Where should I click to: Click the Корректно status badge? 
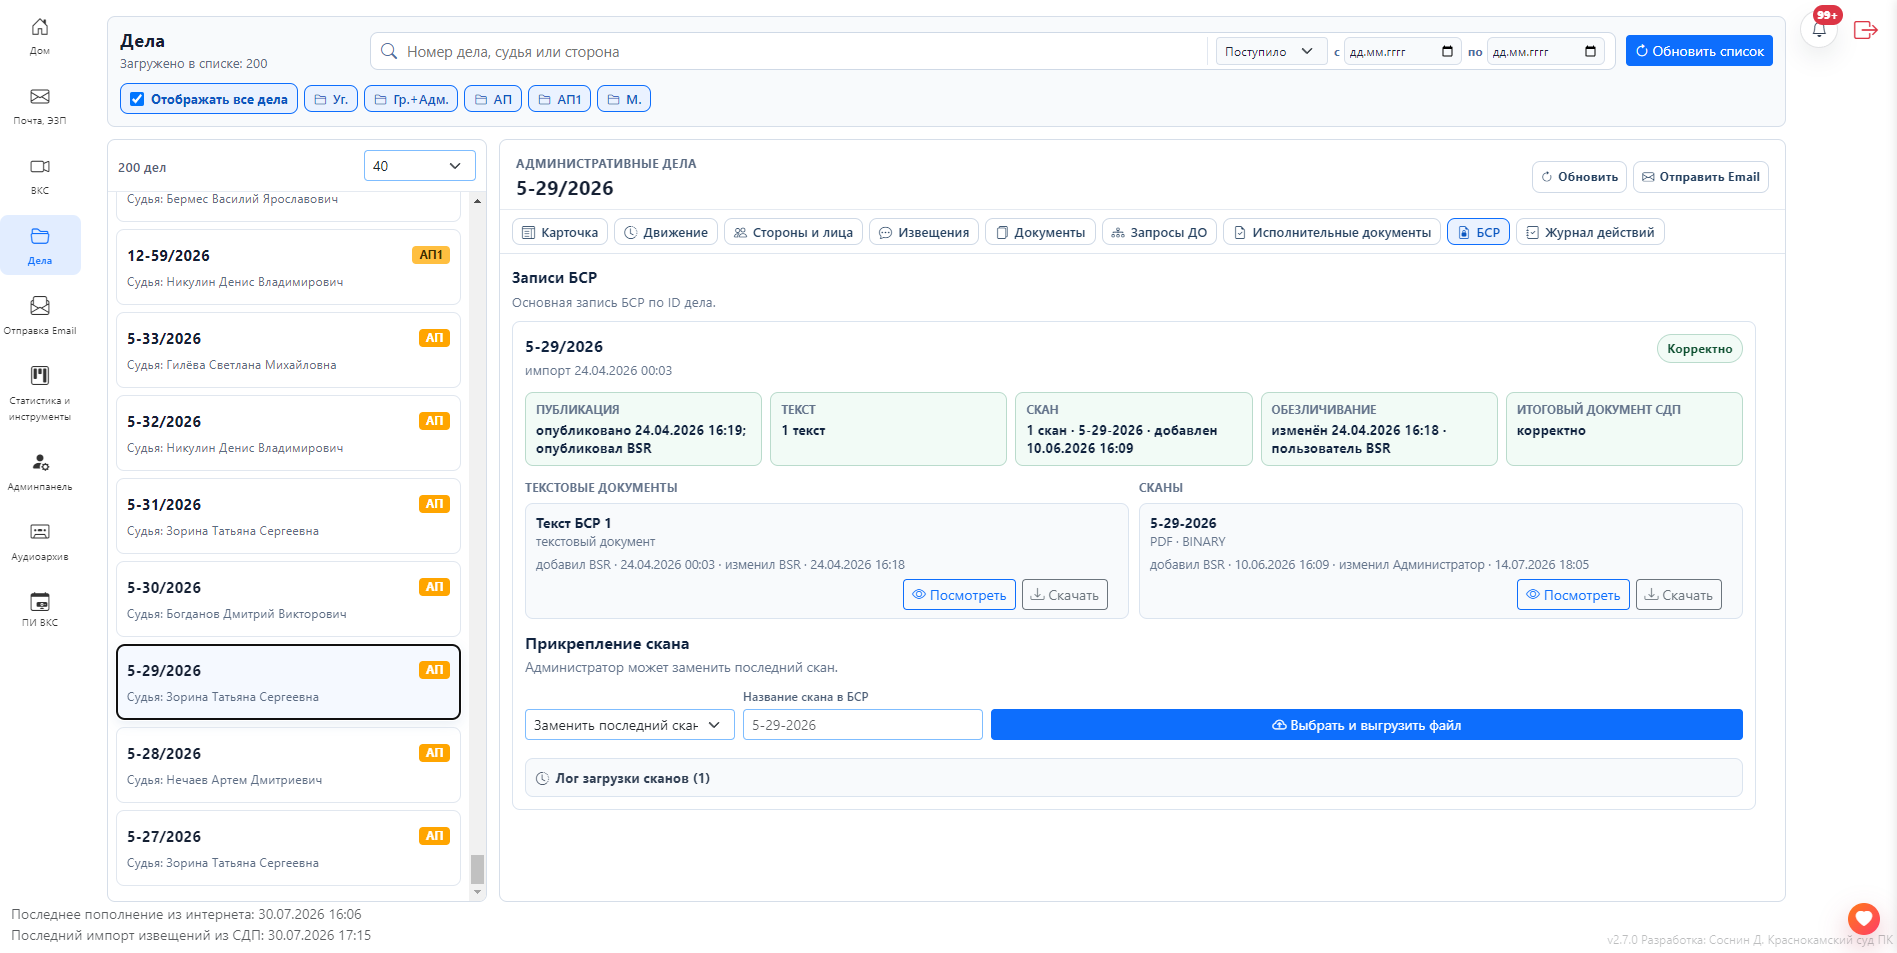point(1699,348)
